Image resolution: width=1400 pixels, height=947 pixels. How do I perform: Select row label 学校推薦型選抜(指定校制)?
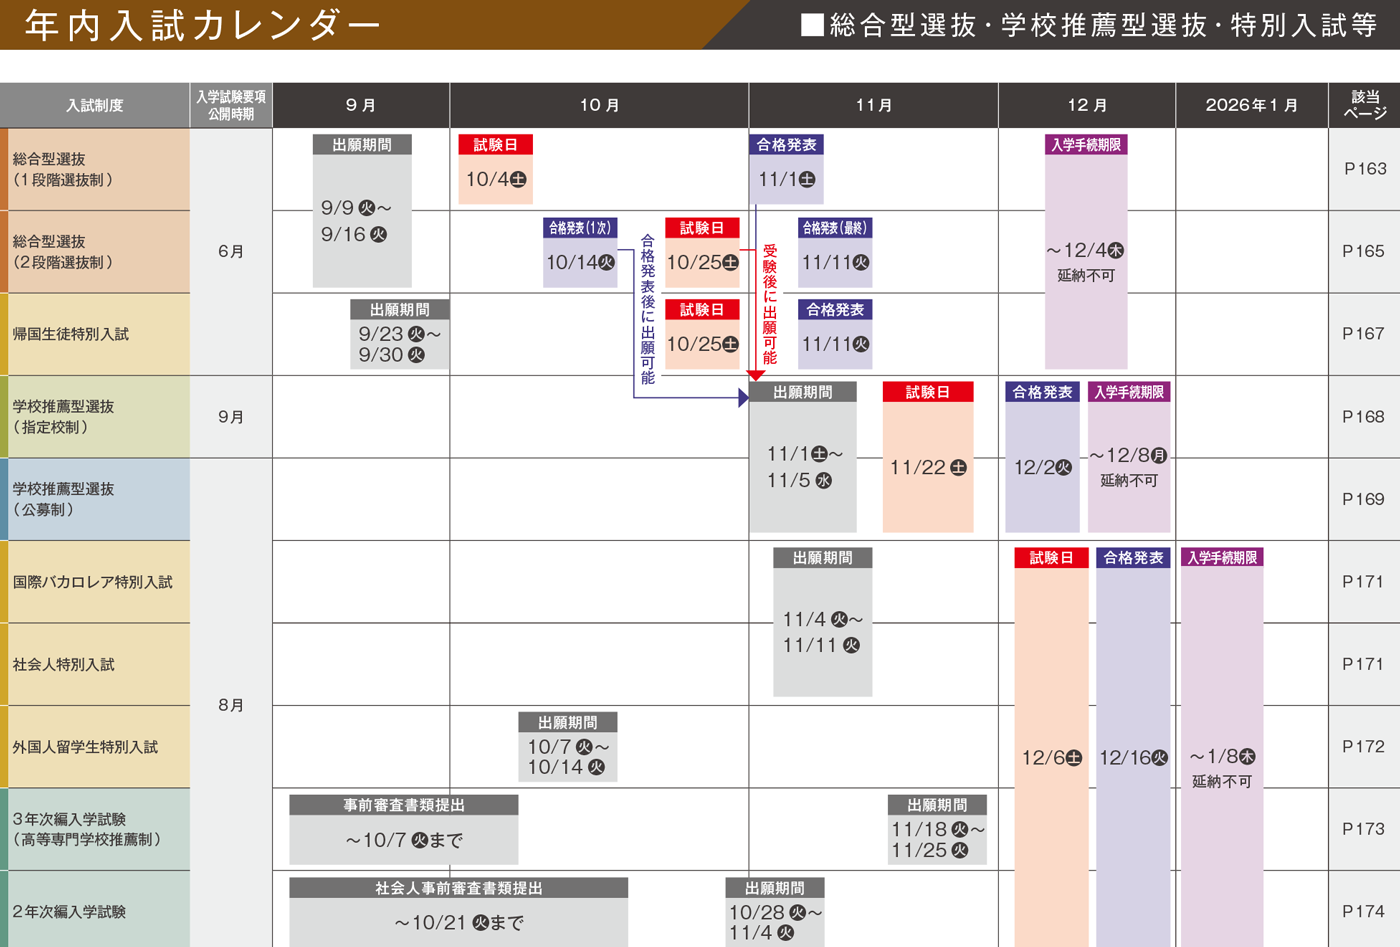[x=63, y=417]
